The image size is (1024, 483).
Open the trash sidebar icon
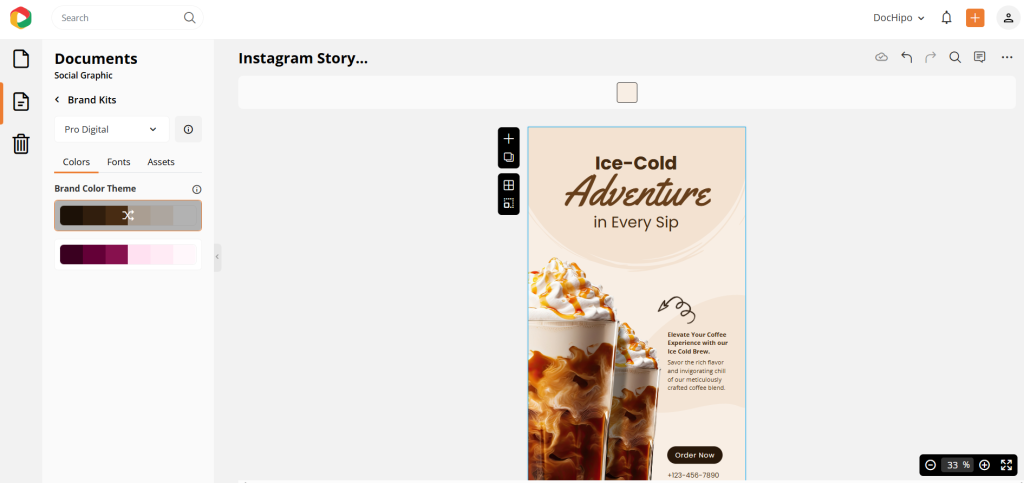coord(21,144)
